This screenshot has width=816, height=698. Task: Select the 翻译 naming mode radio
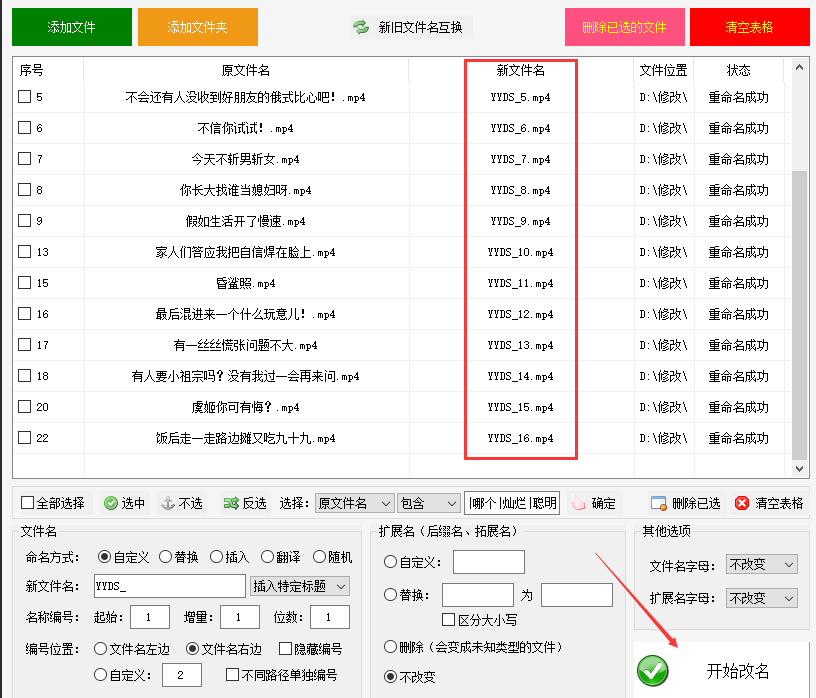pos(267,557)
